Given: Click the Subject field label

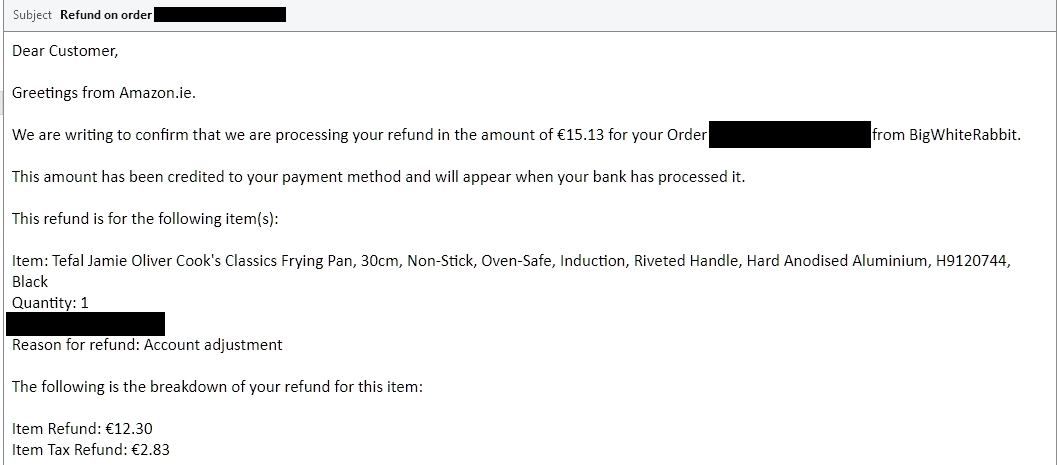Looking at the screenshot, I should tap(32, 15).
